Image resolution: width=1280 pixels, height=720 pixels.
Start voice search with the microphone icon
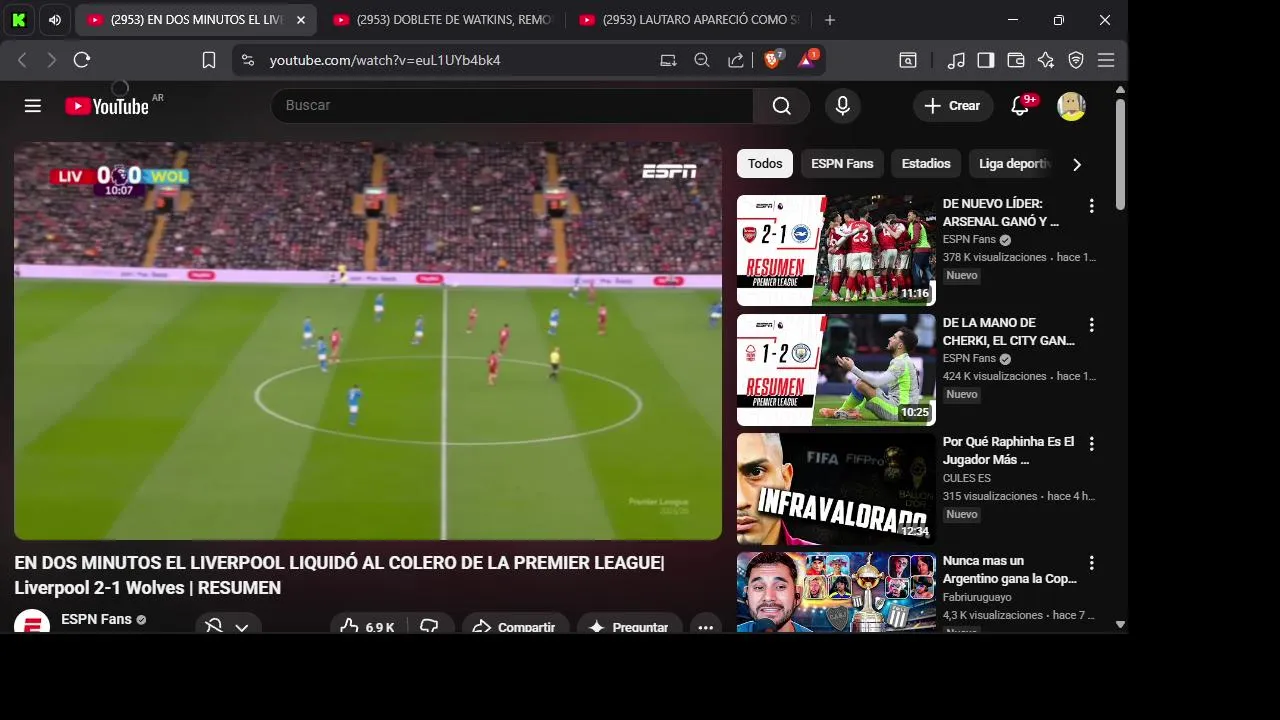click(x=843, y=106)
